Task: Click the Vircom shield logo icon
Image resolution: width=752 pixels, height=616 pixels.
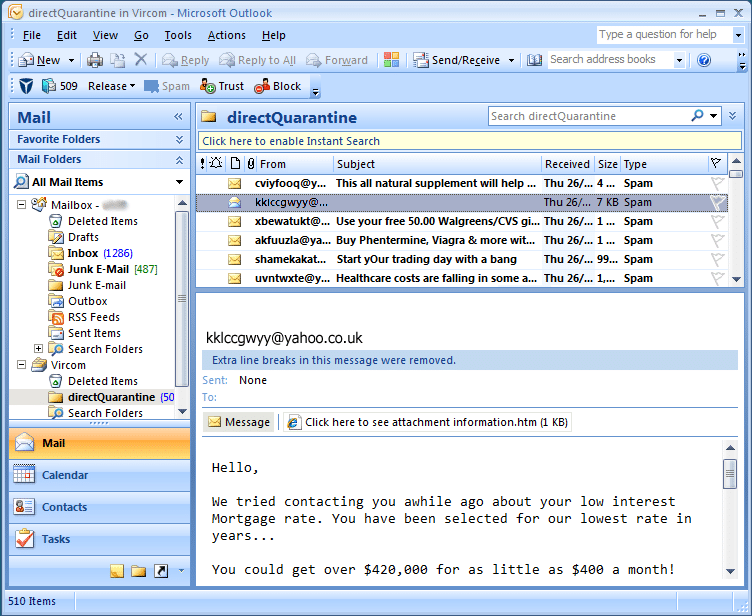Action: 26,86
